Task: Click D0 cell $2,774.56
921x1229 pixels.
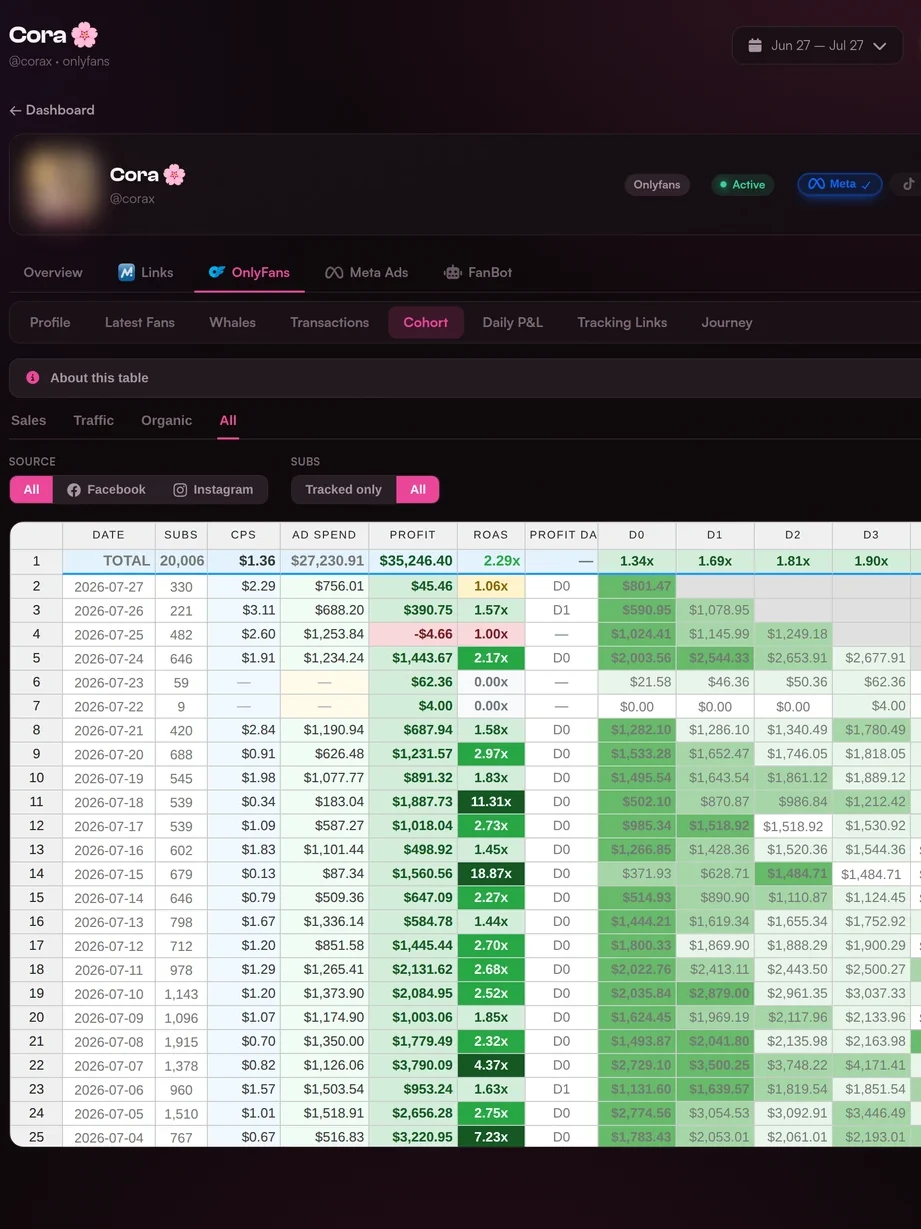Action: coord(637,1112)
